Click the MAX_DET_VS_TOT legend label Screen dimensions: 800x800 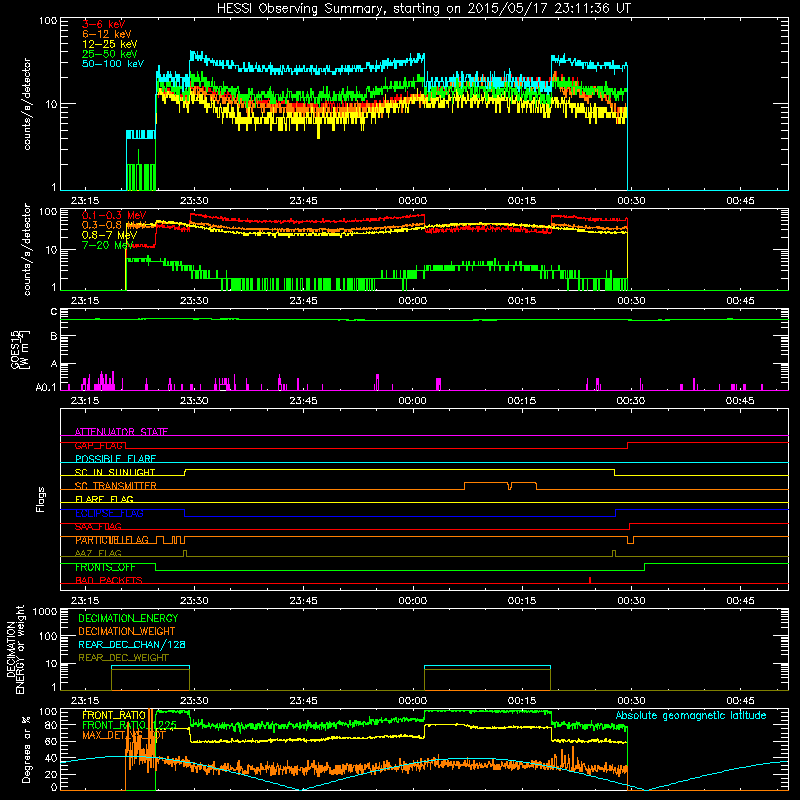[123, 736]
